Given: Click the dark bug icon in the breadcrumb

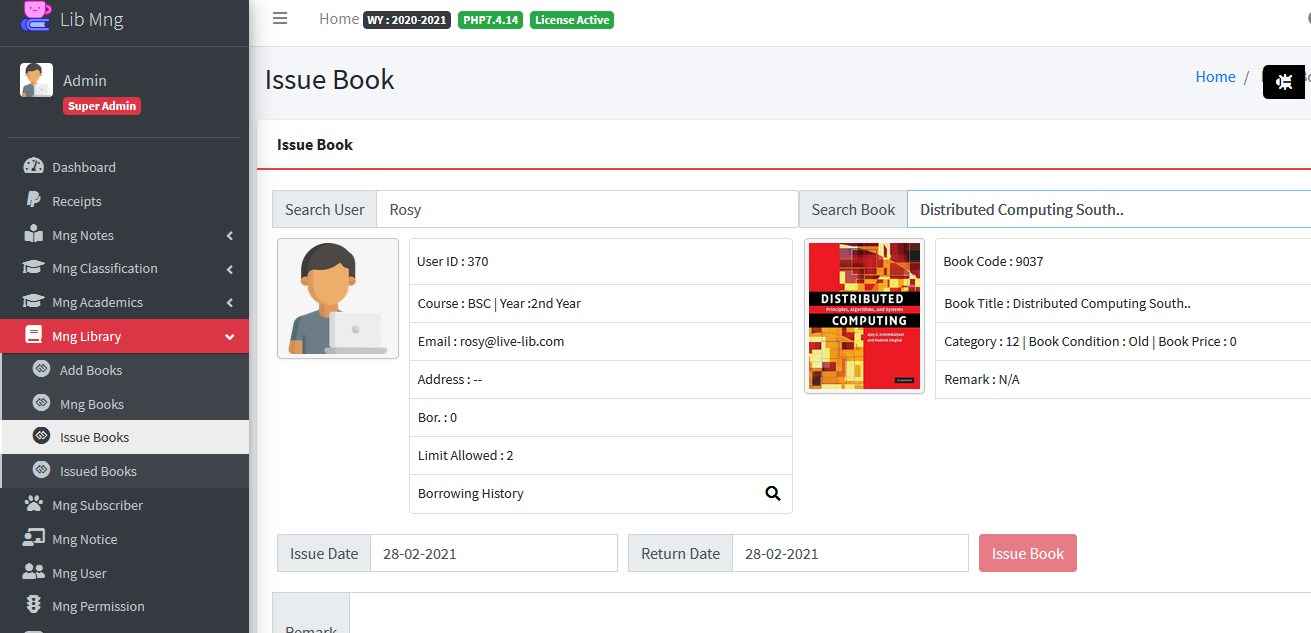Looking at the screenshot, I should [x=1283, y=82].
